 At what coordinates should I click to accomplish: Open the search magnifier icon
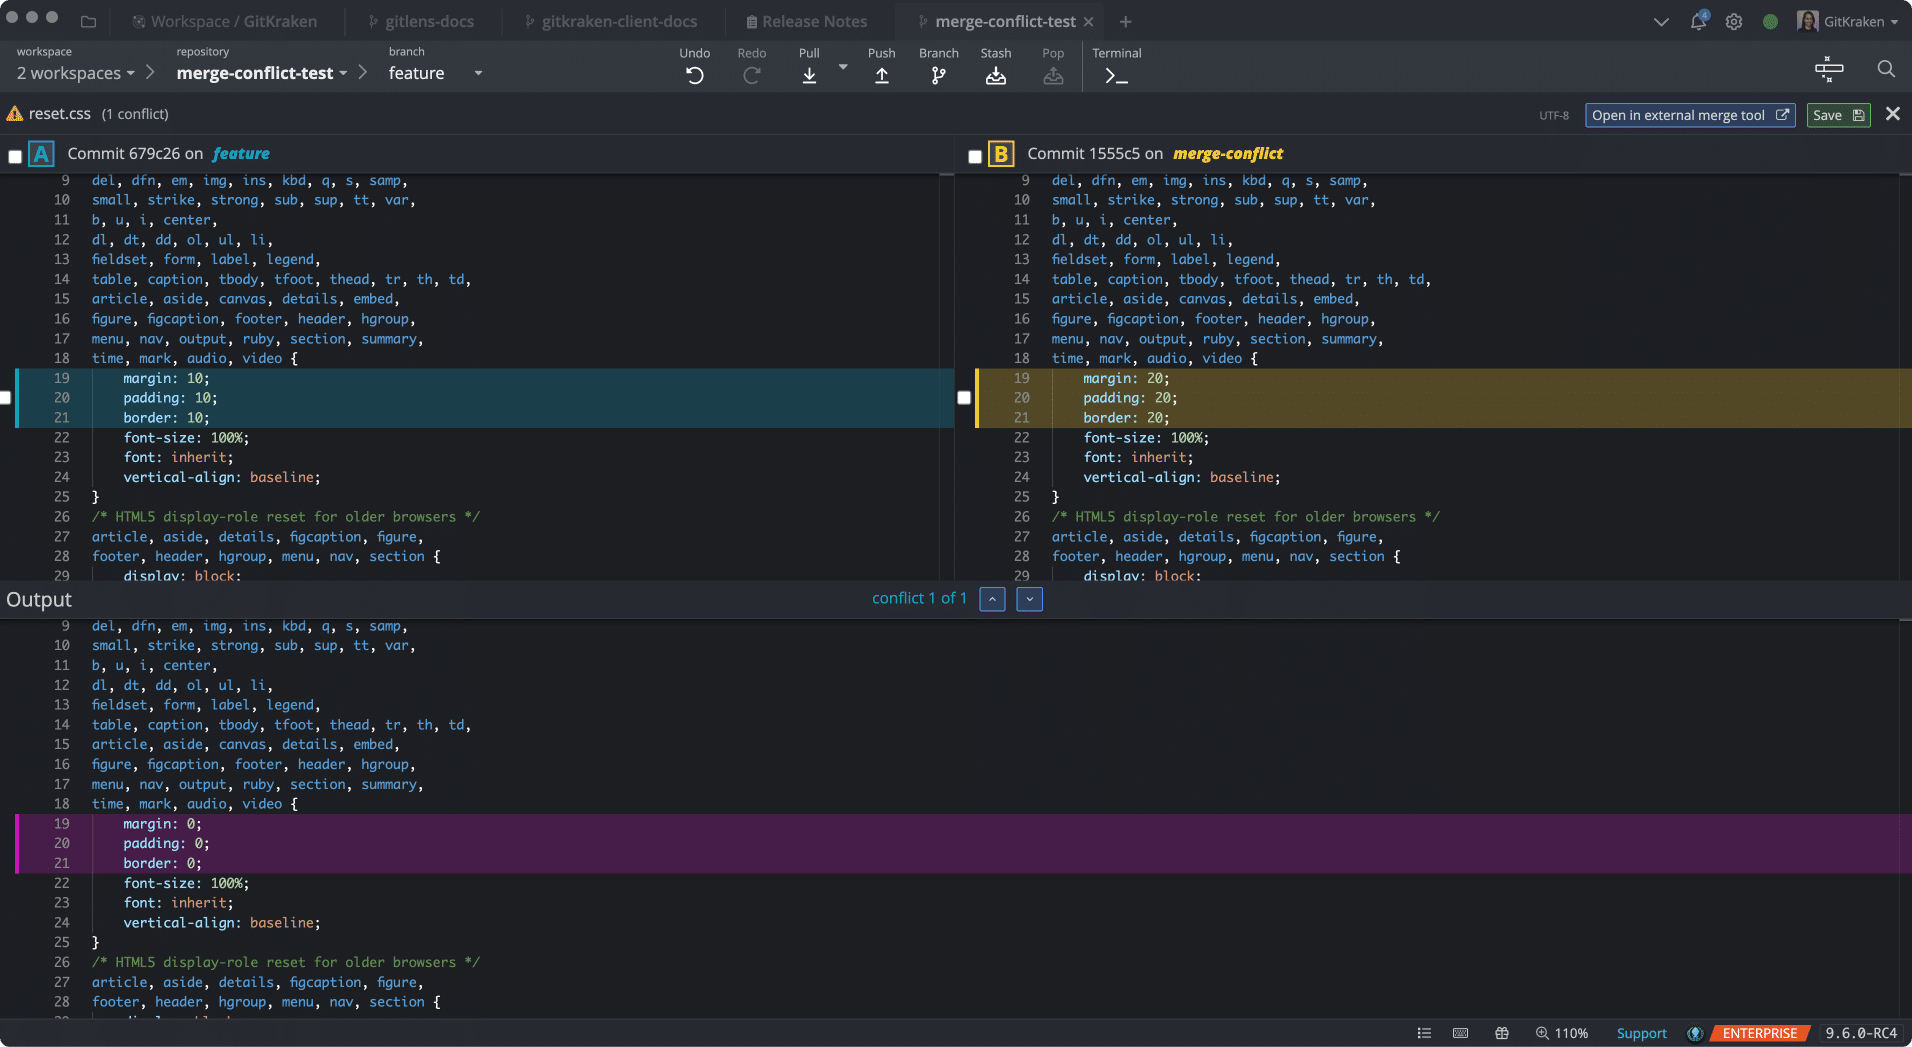click(1886, 69)
